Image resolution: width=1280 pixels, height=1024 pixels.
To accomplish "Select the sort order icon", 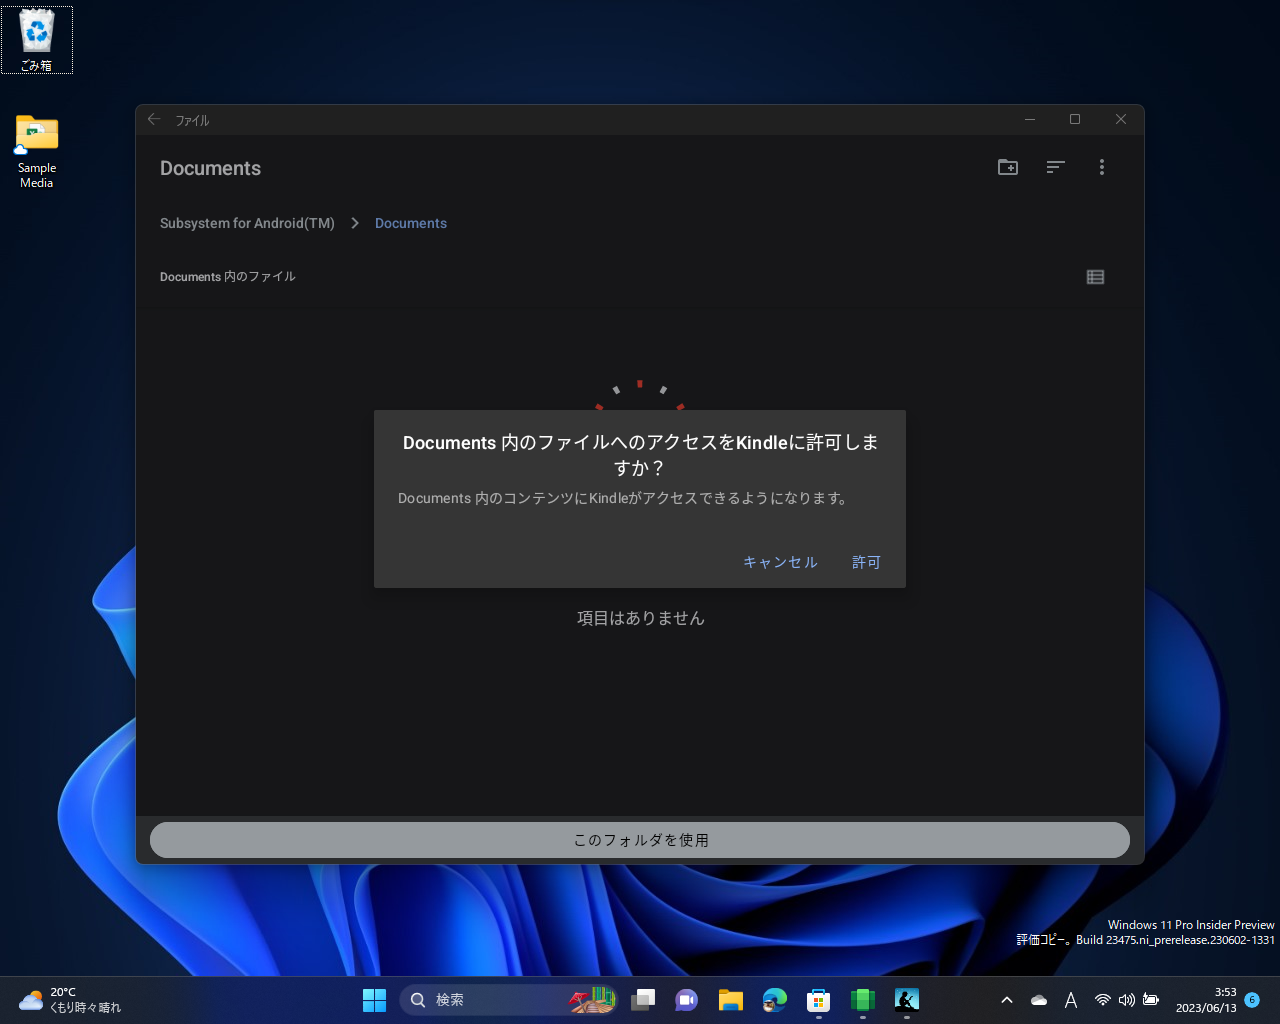I will (1055, 167).
